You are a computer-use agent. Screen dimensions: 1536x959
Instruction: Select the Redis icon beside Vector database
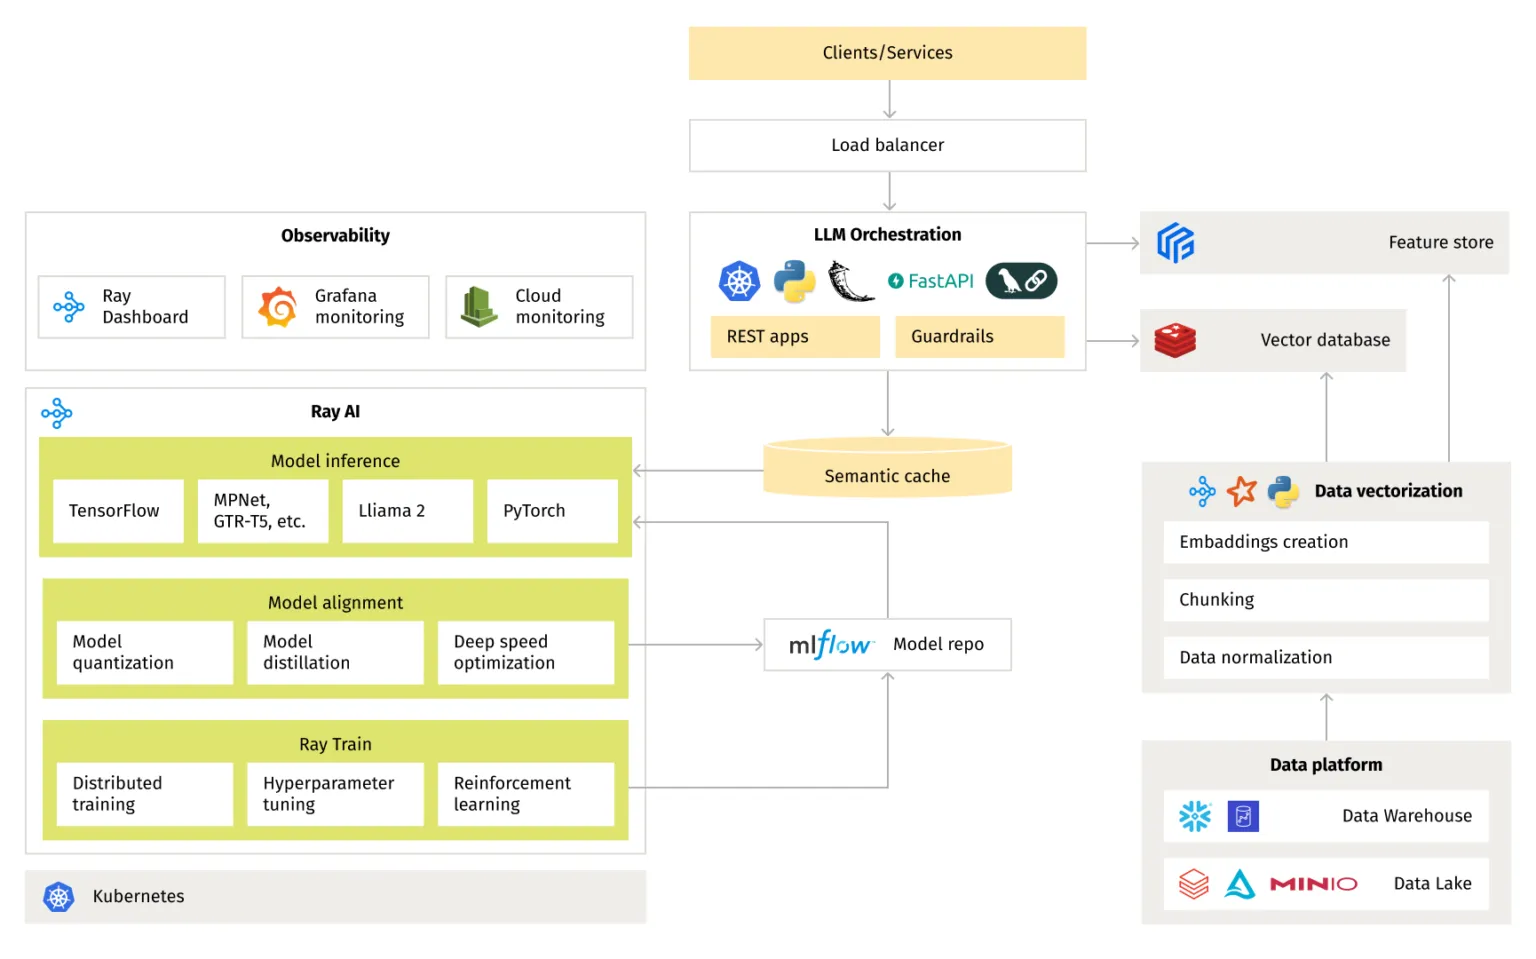tap(1175, 340)
